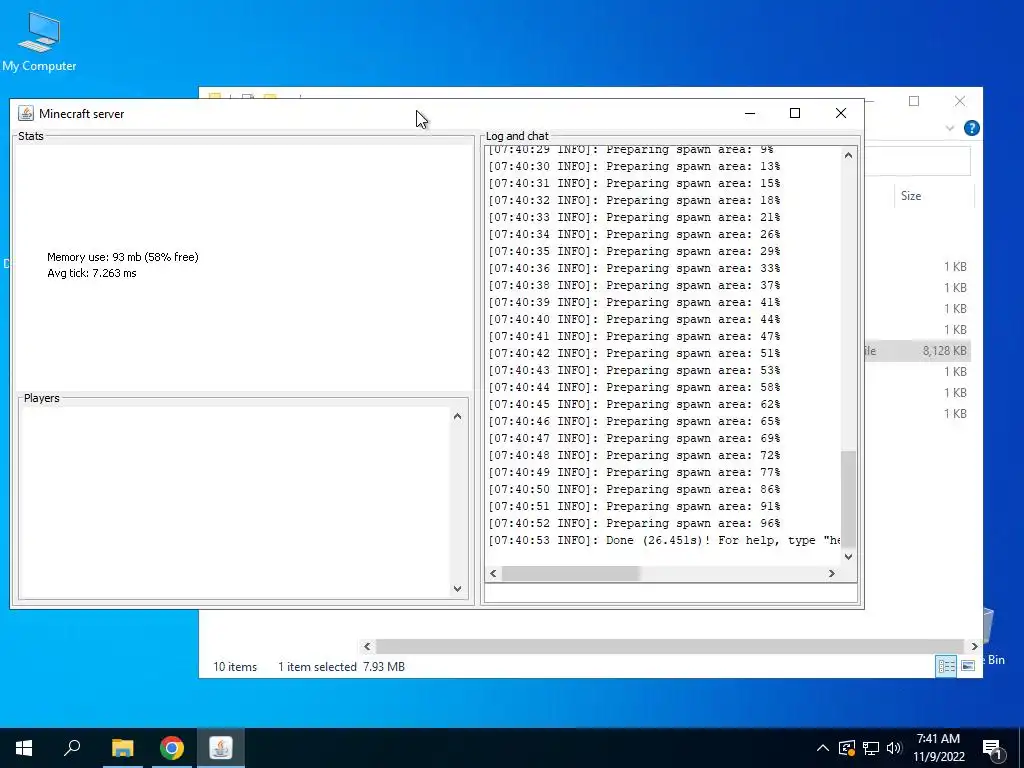Minimize the Minecraft server window
Viewport: 1024px width, 768px height.
(750, 114)
